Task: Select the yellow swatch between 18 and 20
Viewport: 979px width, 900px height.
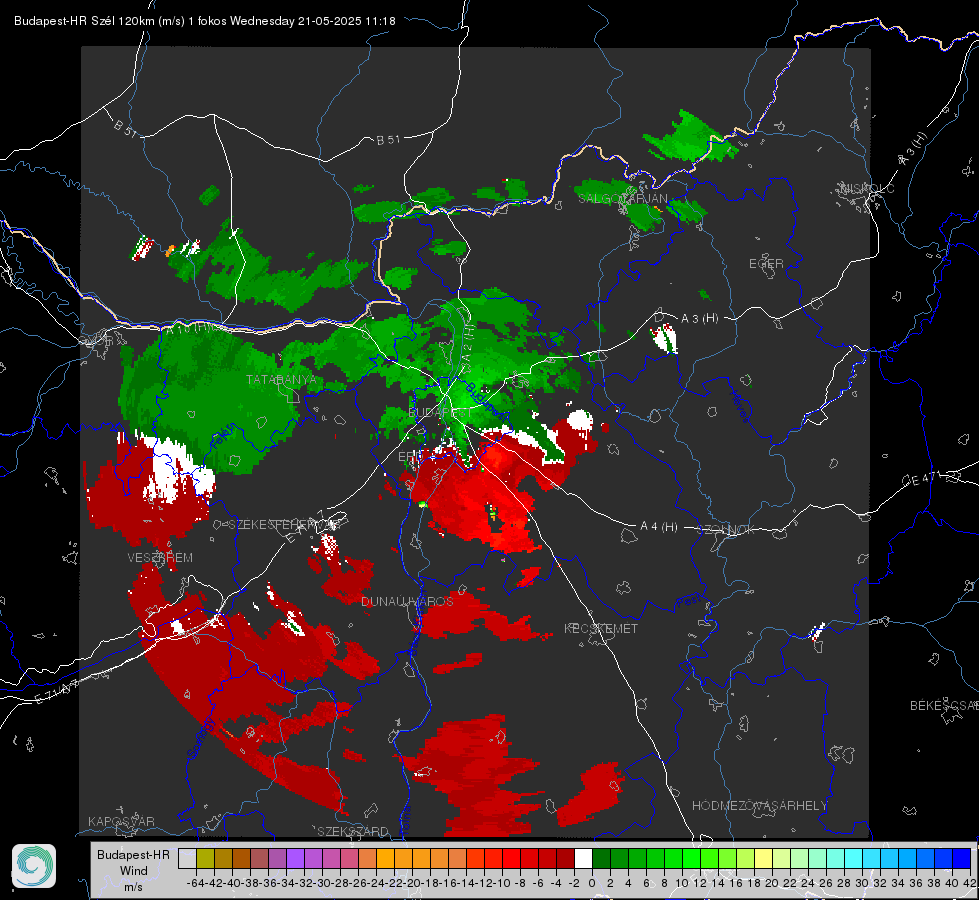Action: (764, 858)
